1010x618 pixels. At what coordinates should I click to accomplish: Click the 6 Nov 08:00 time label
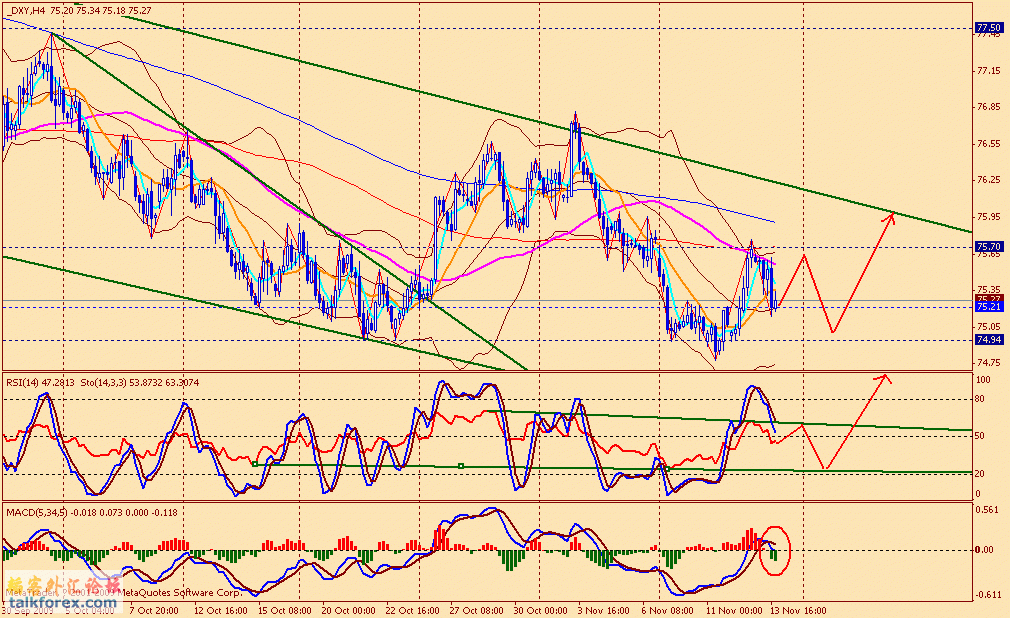click(x=667, y=610)
